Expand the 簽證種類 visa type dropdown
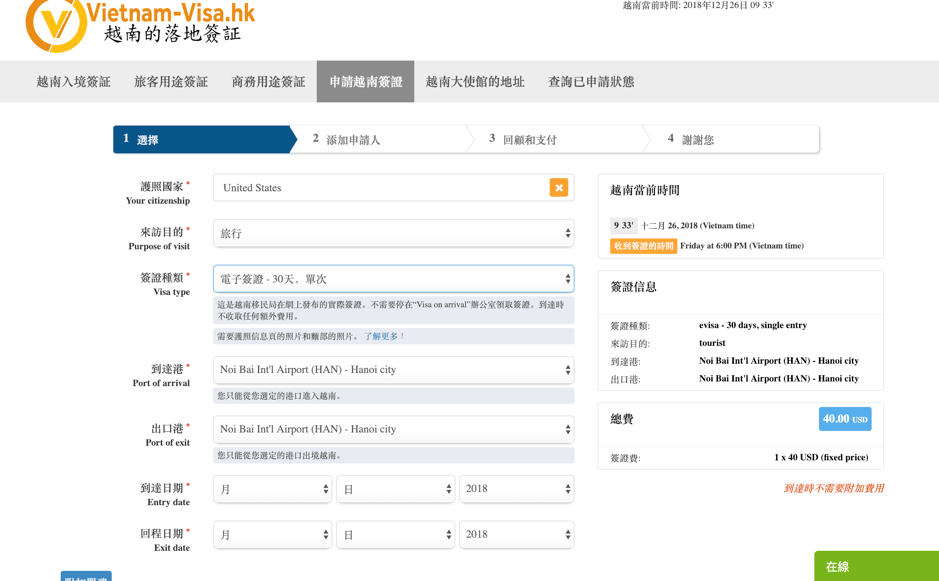 (393, 279)
